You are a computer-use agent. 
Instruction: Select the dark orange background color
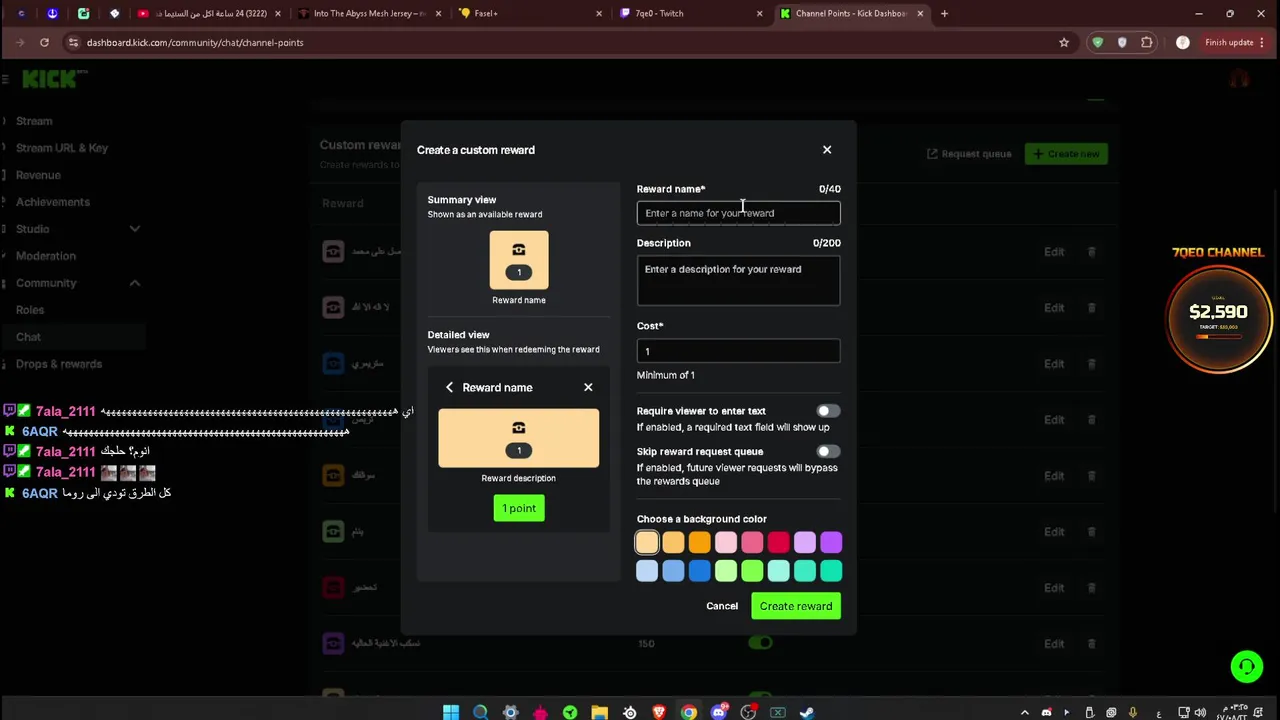click(x=700, y=542)
